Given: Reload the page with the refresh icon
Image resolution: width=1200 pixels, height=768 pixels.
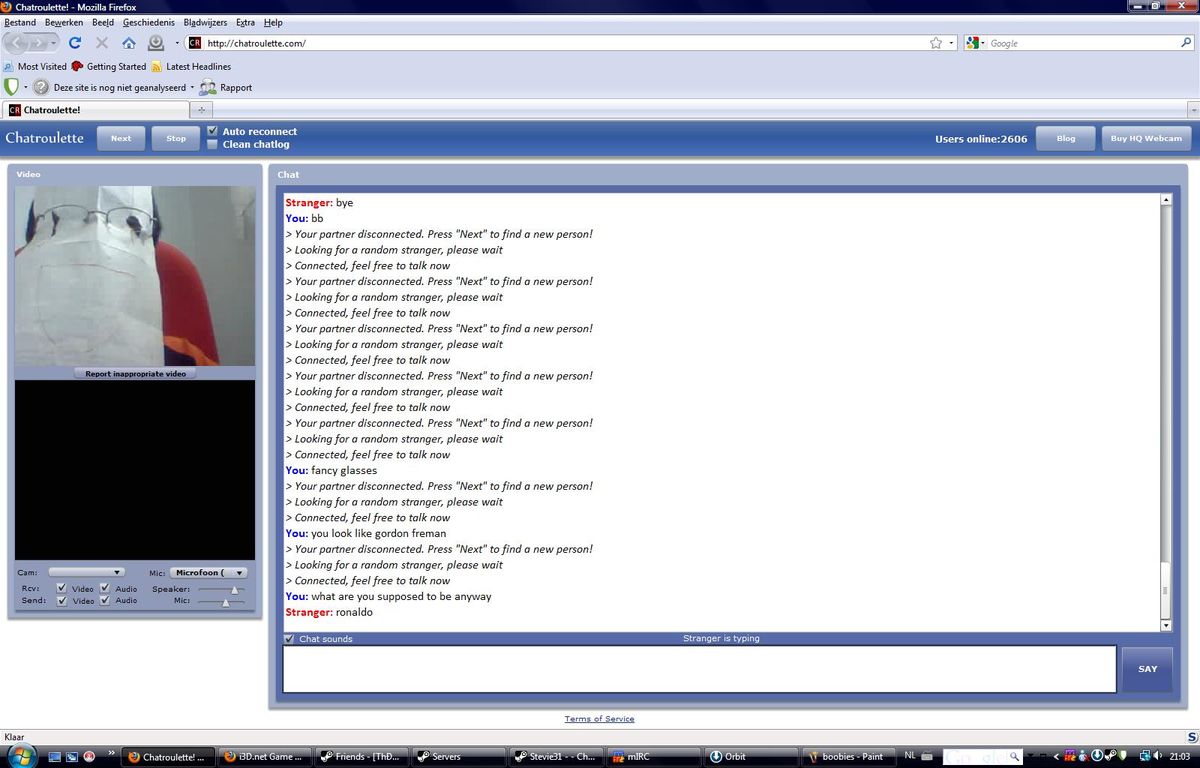Looking at the screenshot, I should pos(75,43).
